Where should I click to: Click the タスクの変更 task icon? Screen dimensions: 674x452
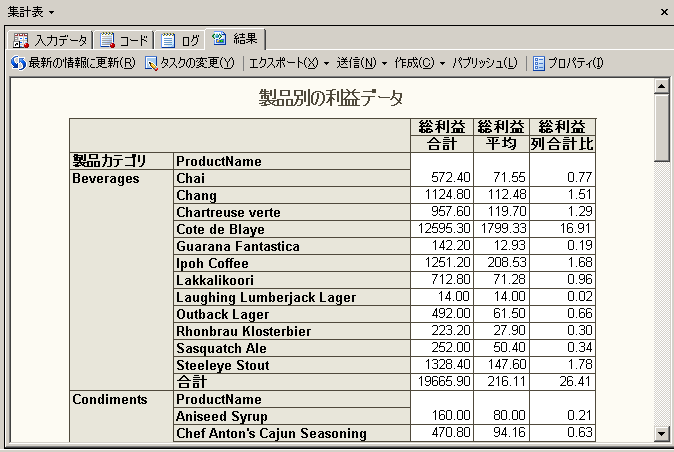point(151,63)
